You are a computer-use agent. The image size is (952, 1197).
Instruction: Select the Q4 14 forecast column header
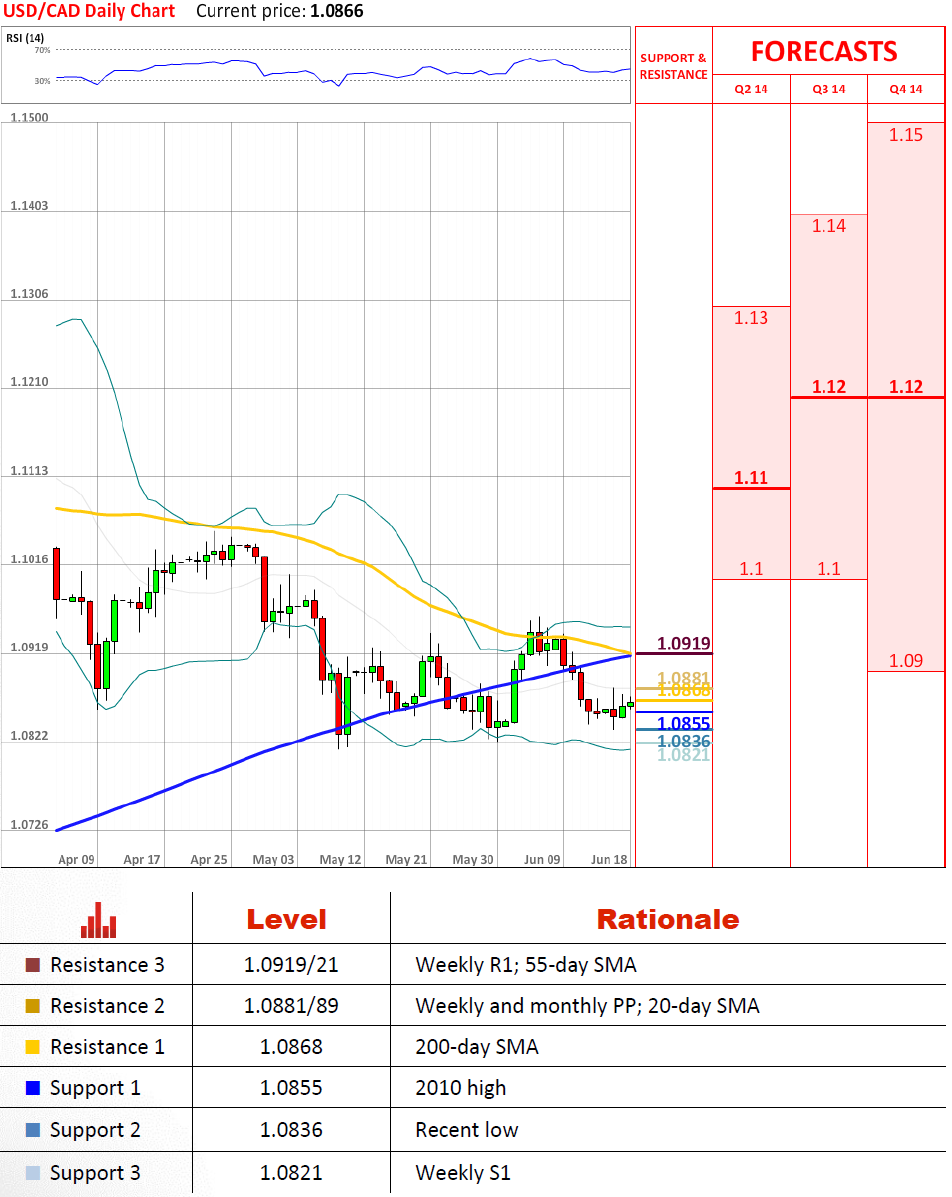pos(906,89)
